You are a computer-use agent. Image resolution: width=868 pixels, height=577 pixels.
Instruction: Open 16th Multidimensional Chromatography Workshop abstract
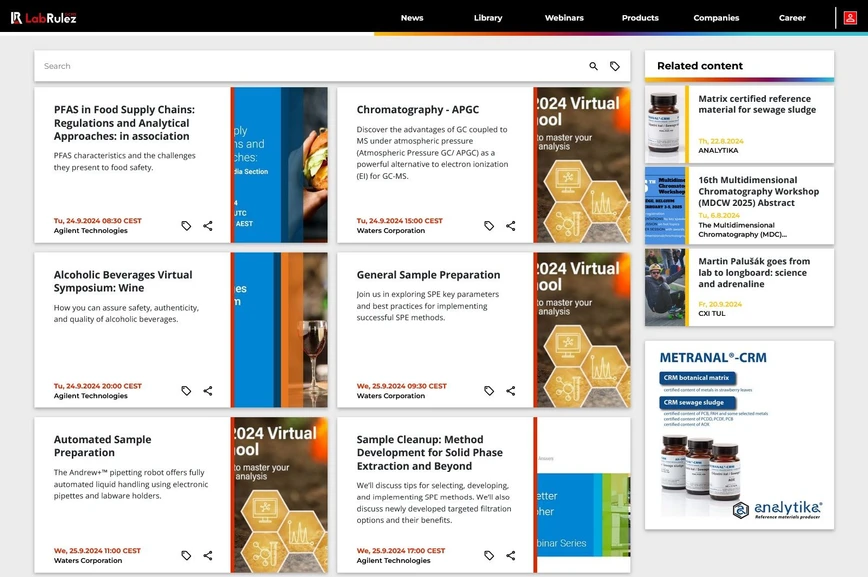[758, 191]
